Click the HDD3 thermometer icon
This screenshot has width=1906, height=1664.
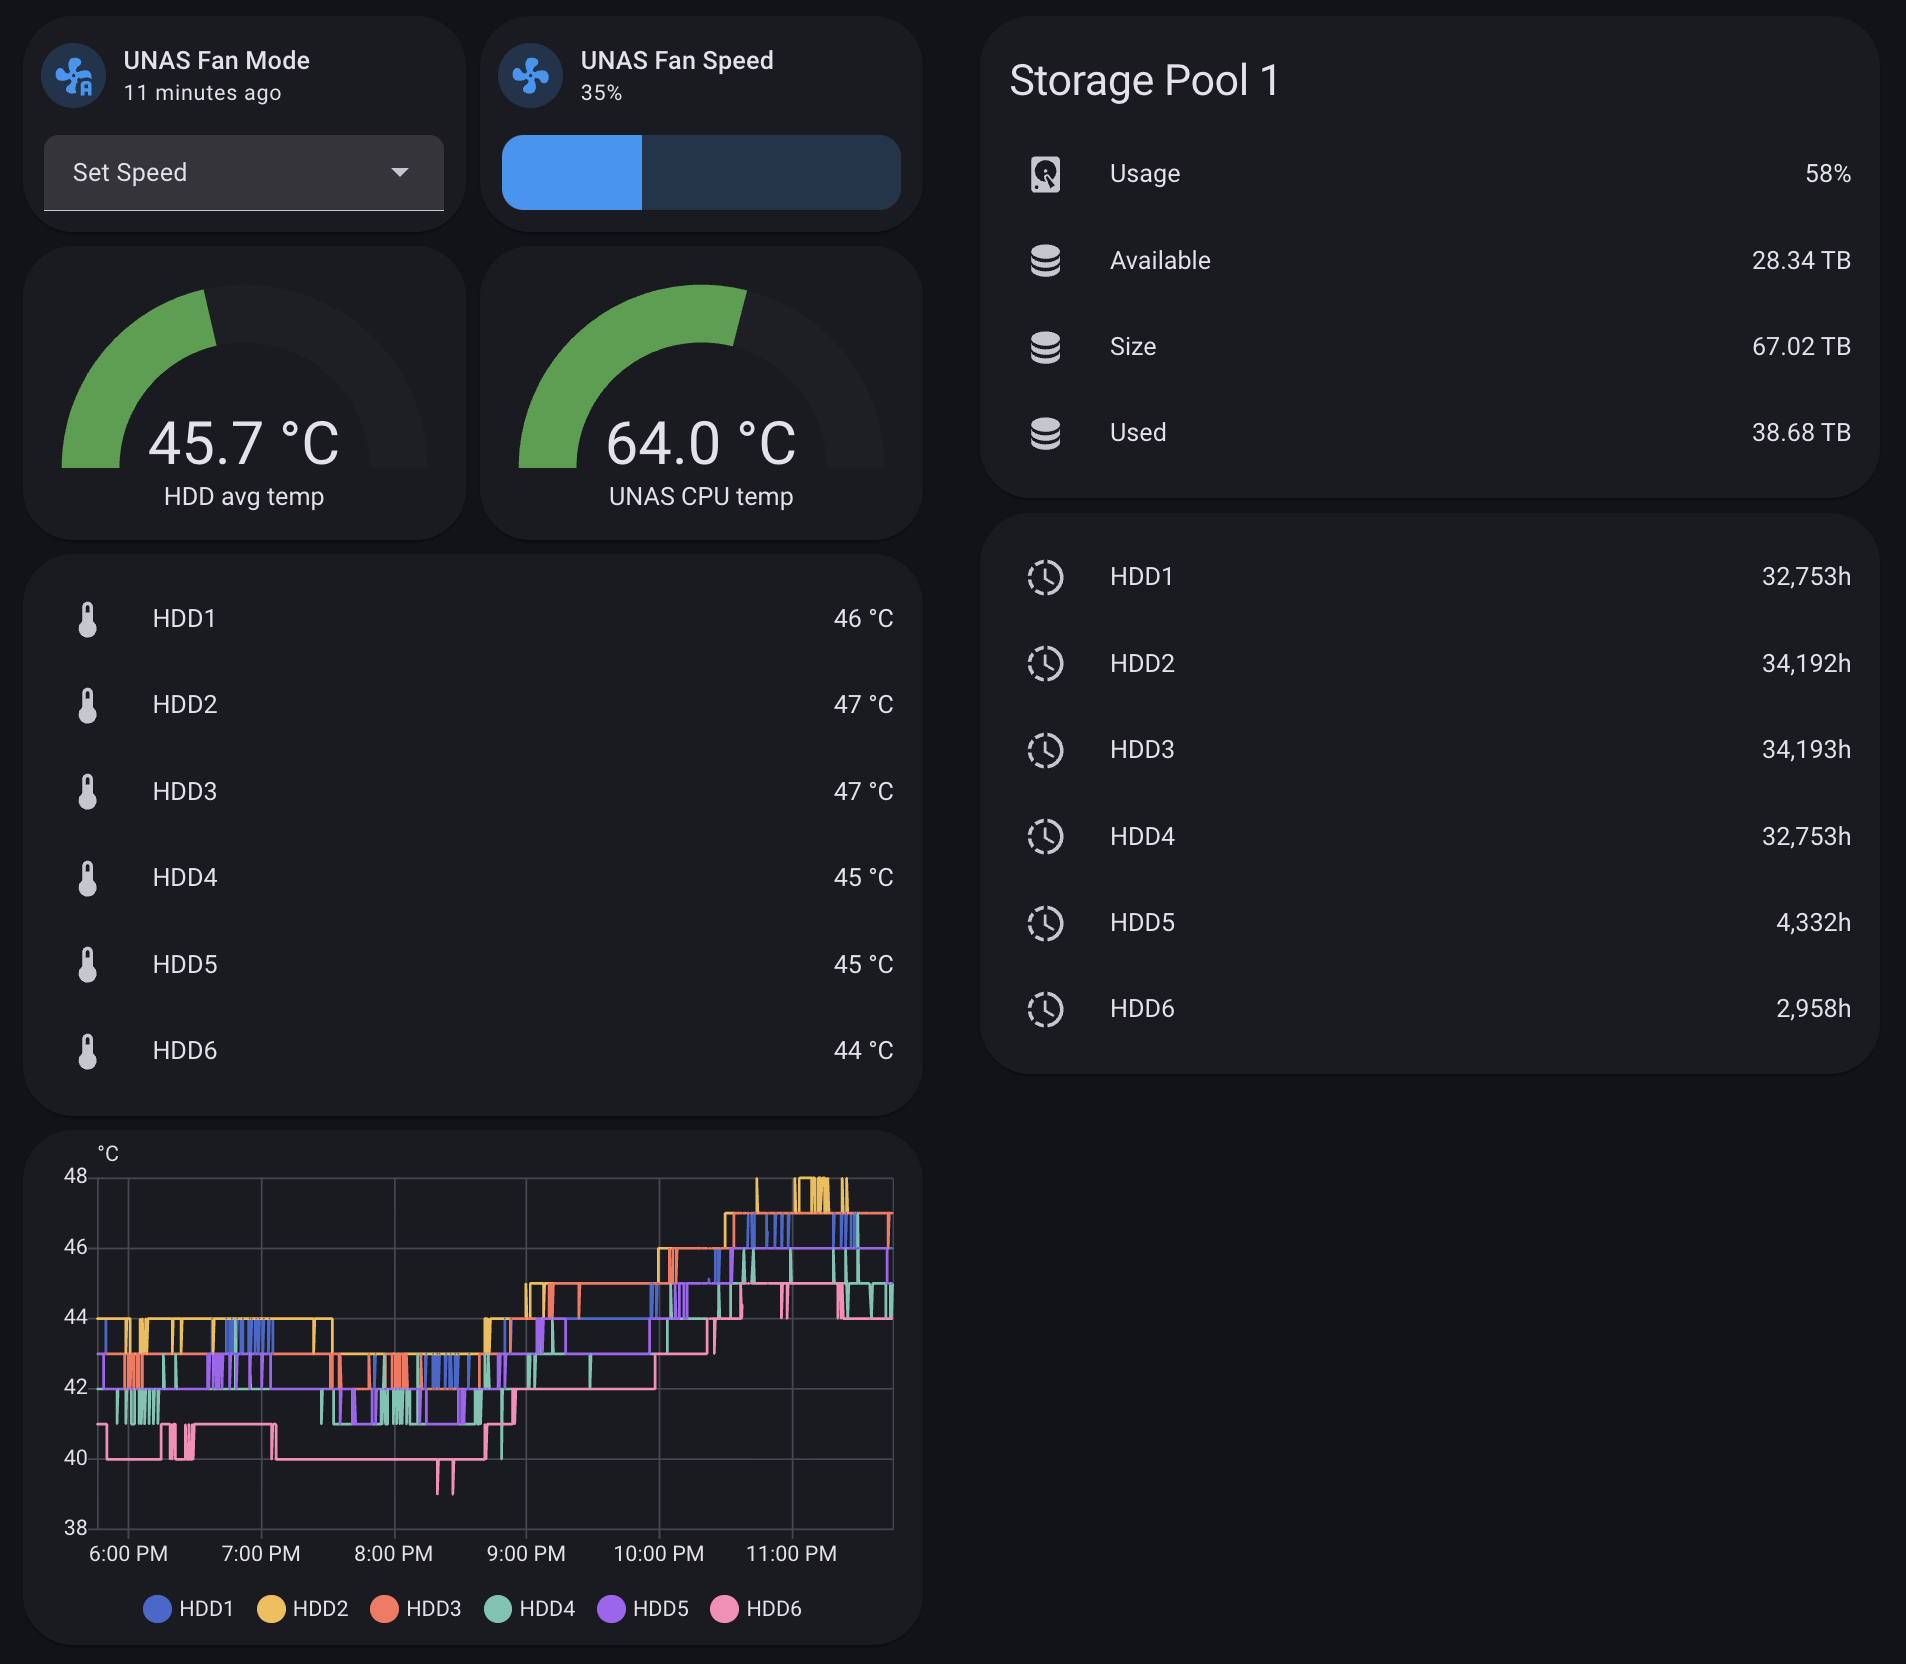[88, 792]
